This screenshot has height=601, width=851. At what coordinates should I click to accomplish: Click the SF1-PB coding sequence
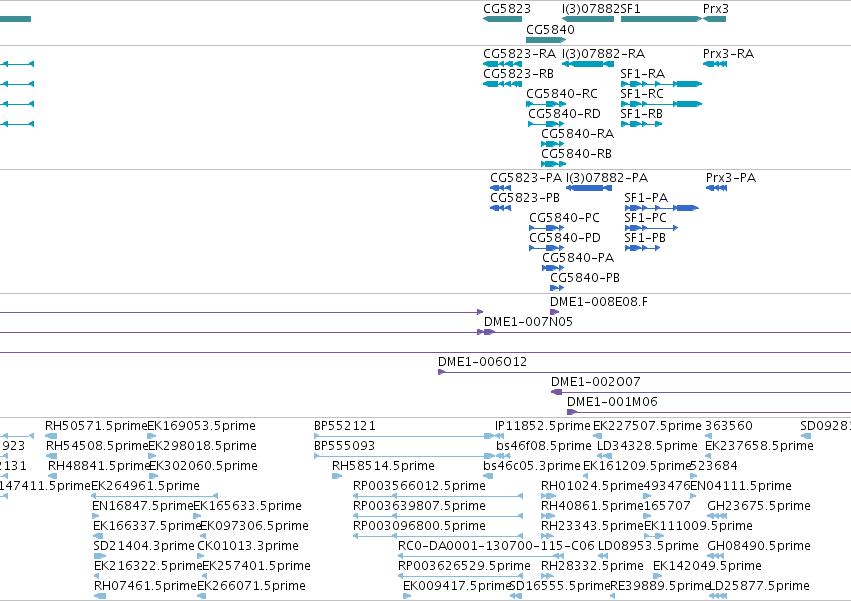[x=644, y=238]
